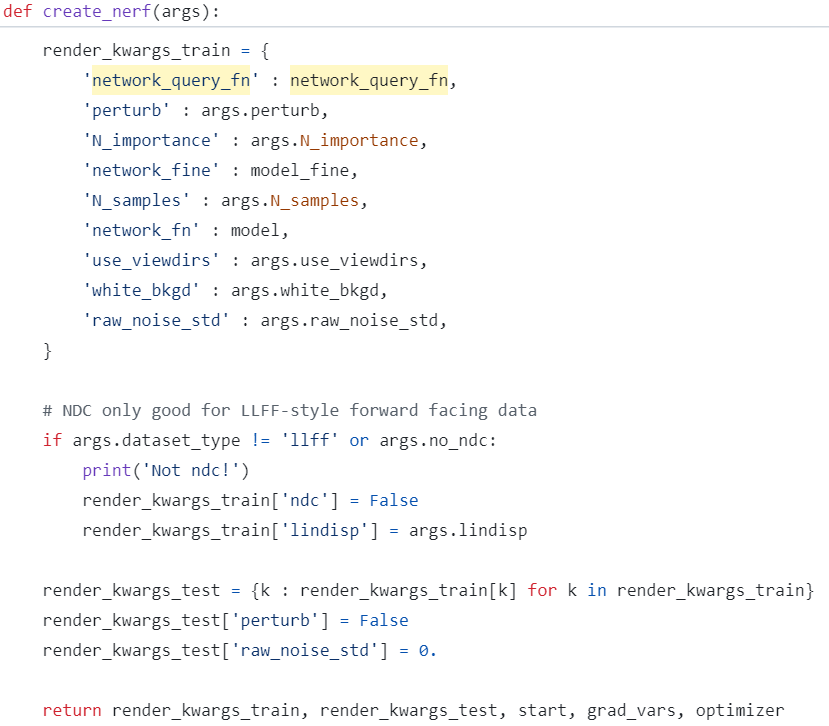Click args.perturb in the dictionary

point(260,110)
